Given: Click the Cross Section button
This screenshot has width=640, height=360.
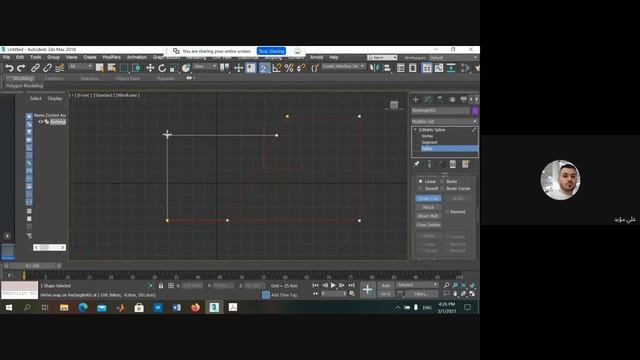Looking at the screenshot, I should (428, 225).
